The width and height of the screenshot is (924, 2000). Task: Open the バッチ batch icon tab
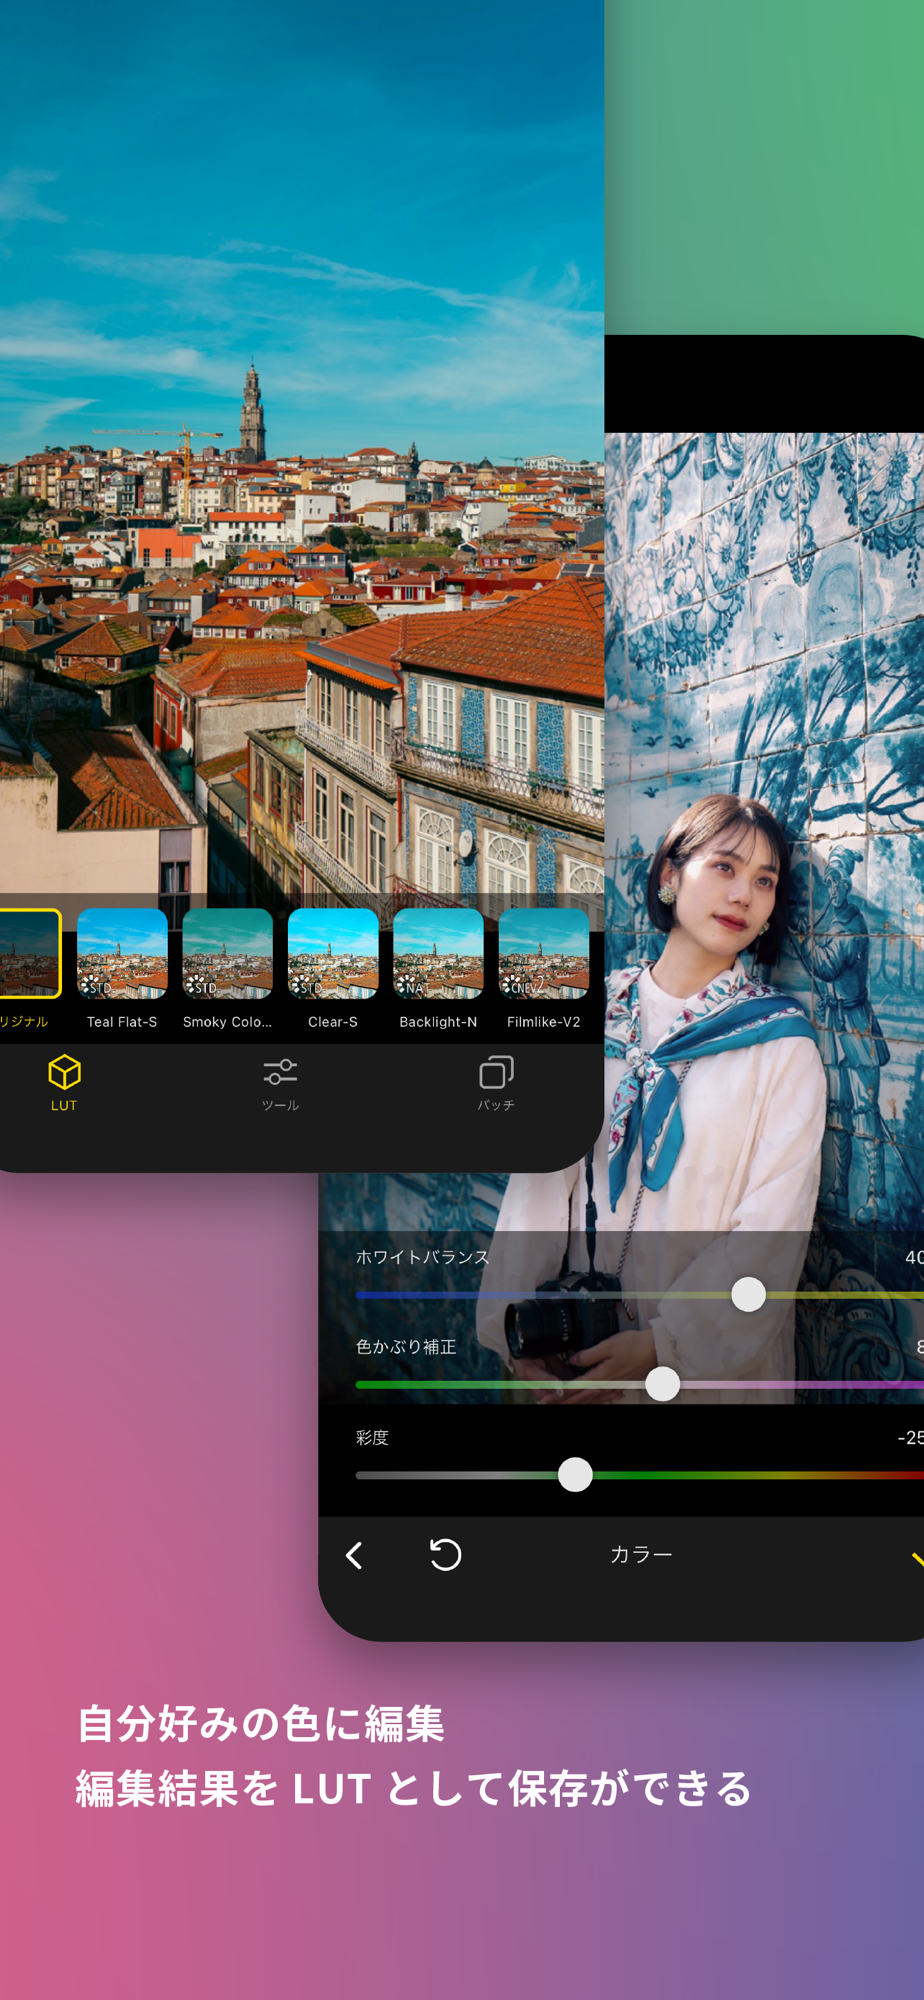(496, 1084)
